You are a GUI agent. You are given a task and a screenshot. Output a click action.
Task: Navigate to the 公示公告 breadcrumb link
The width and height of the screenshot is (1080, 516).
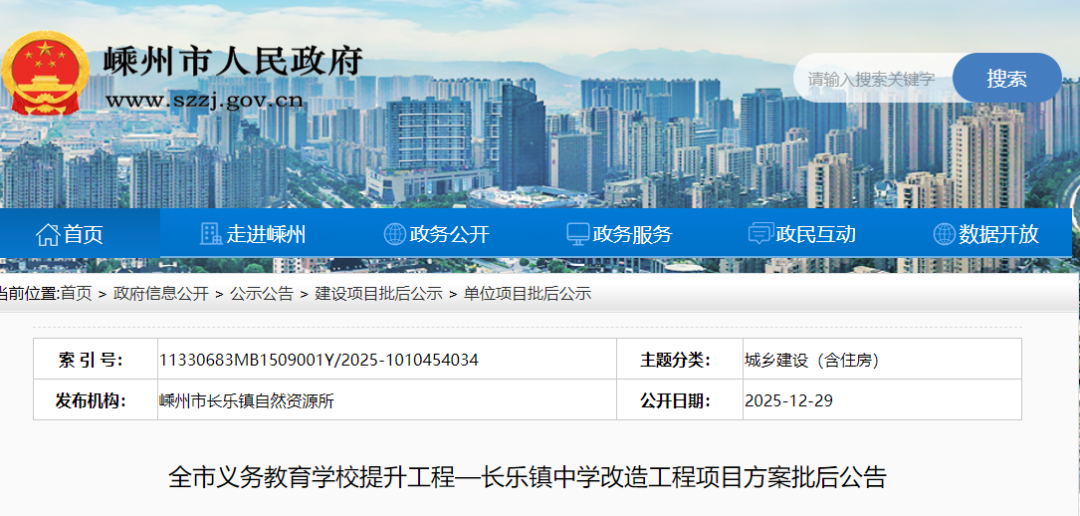(x=262, y=293)
